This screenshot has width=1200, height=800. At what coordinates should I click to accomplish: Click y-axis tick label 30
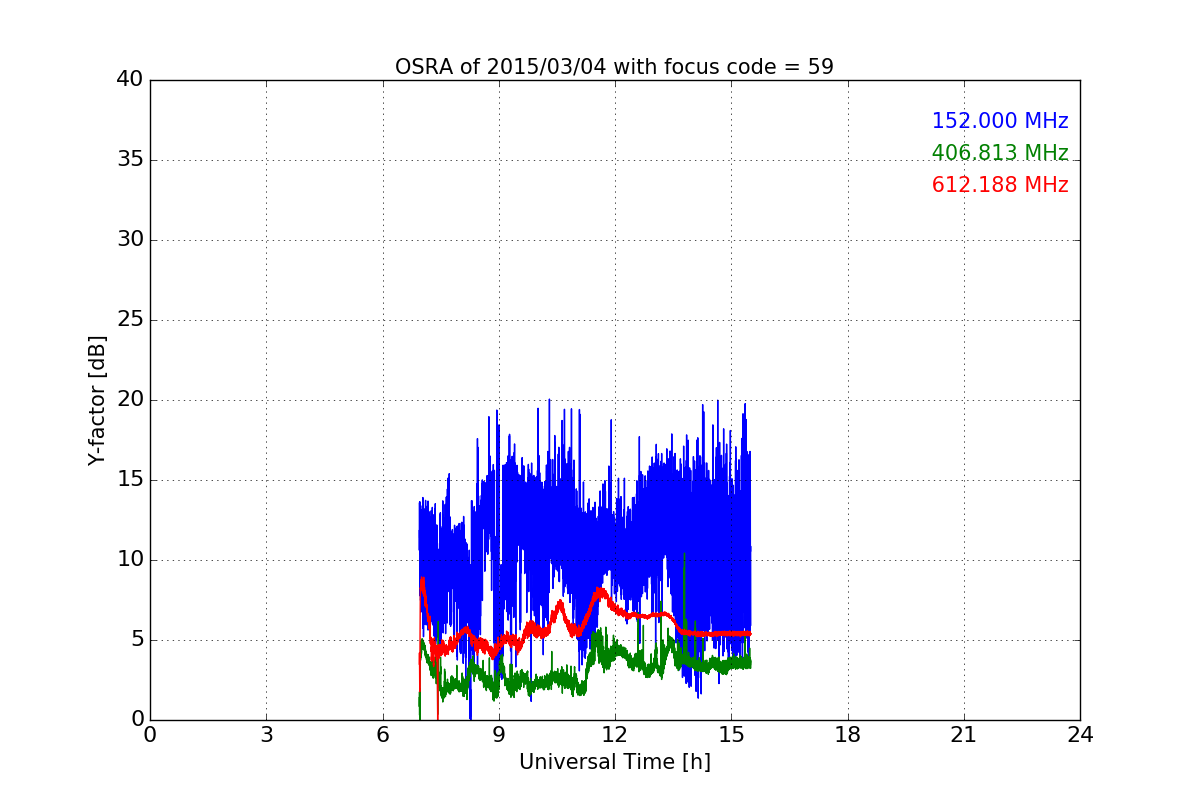130,240
